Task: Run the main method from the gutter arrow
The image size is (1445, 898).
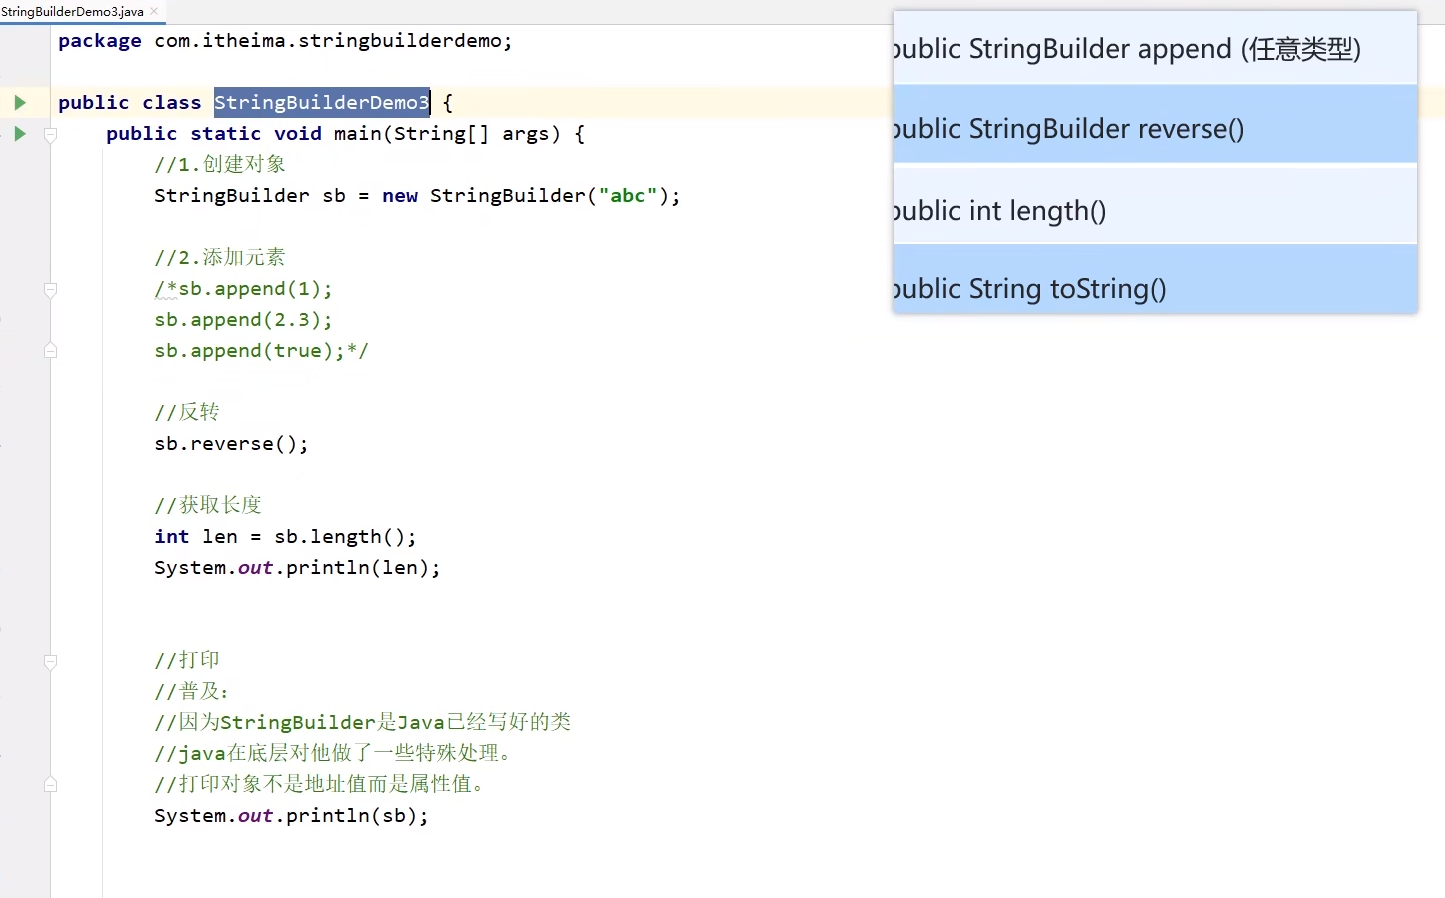Action: [x=20, y=133]
